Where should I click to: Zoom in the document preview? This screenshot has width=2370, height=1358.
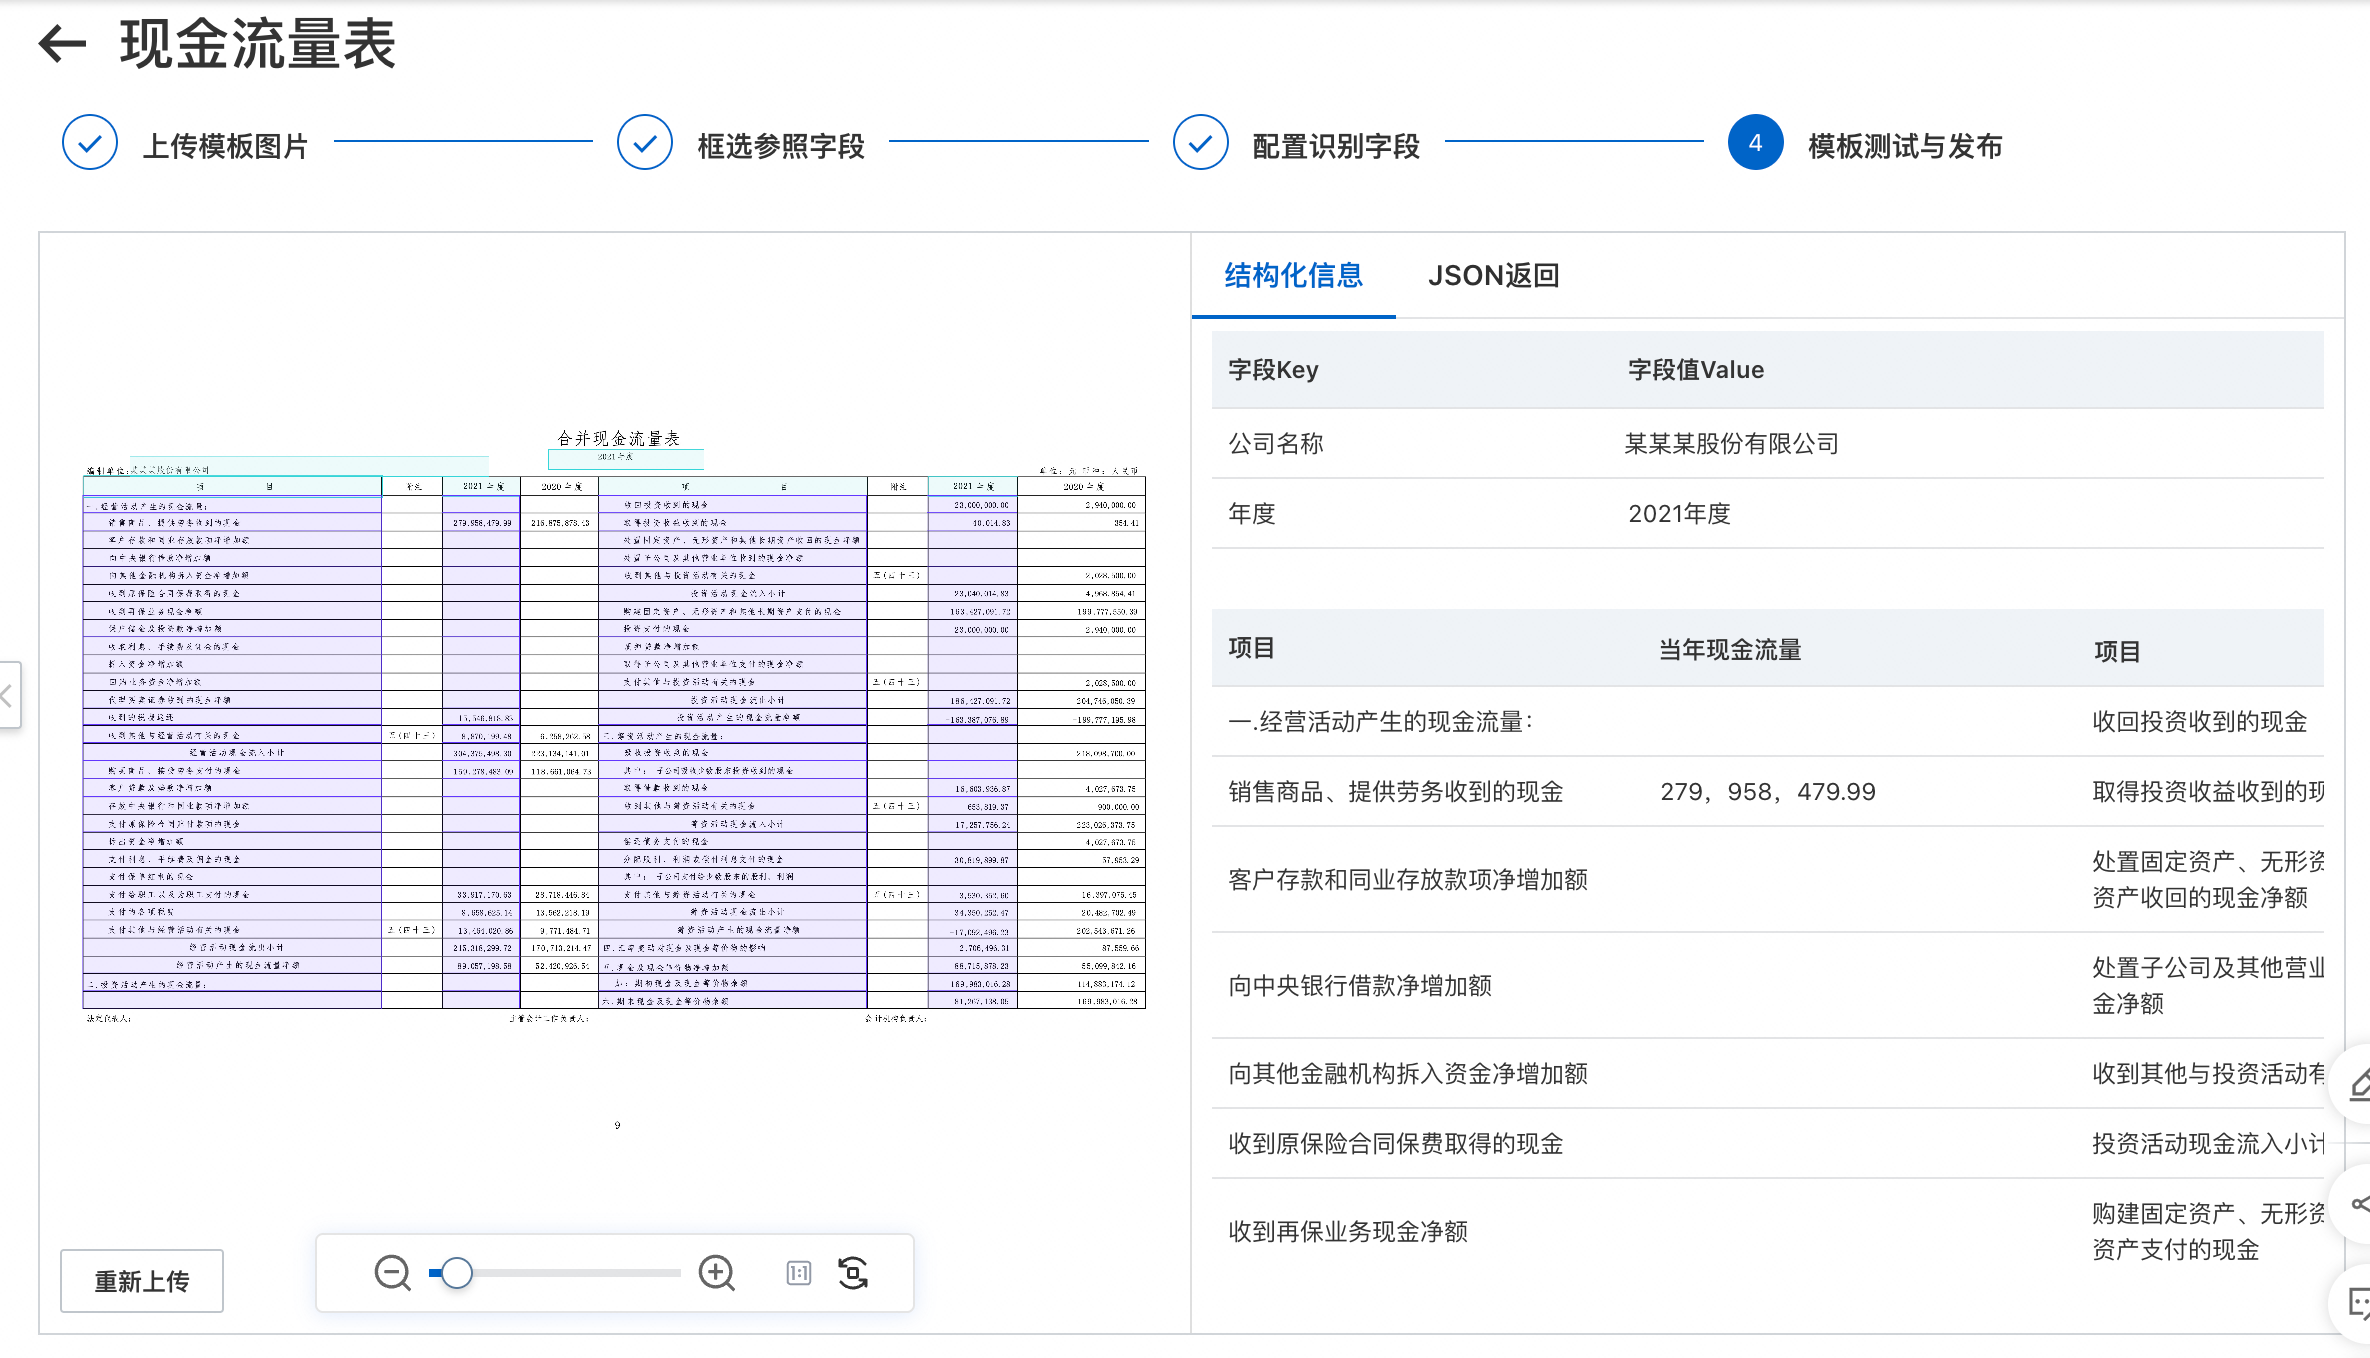tap(716, 1273)
